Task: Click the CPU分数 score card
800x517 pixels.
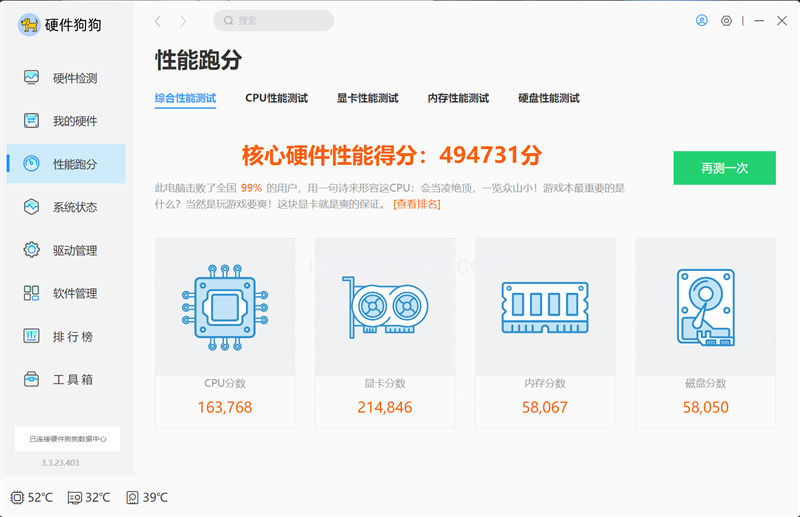Action: click(x=225, y=330)
